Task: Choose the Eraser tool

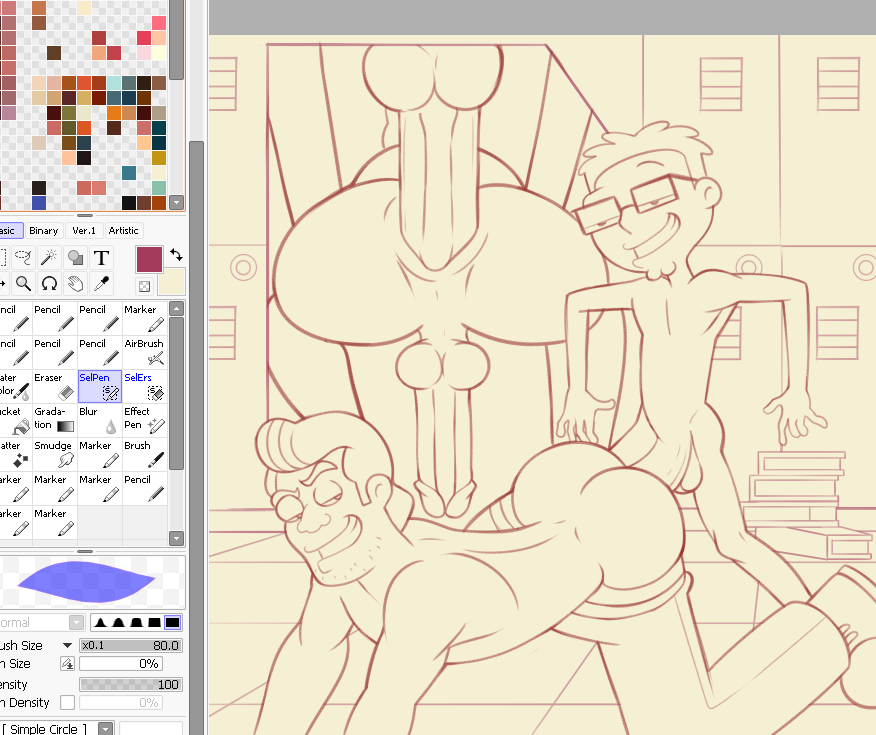Action: click(x=54, y=386)
